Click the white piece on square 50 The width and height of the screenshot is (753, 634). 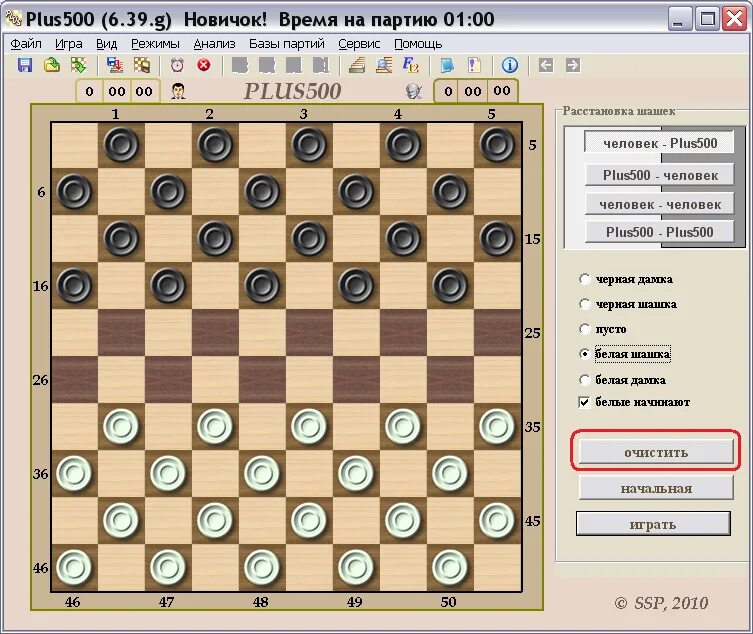(450, 567)
